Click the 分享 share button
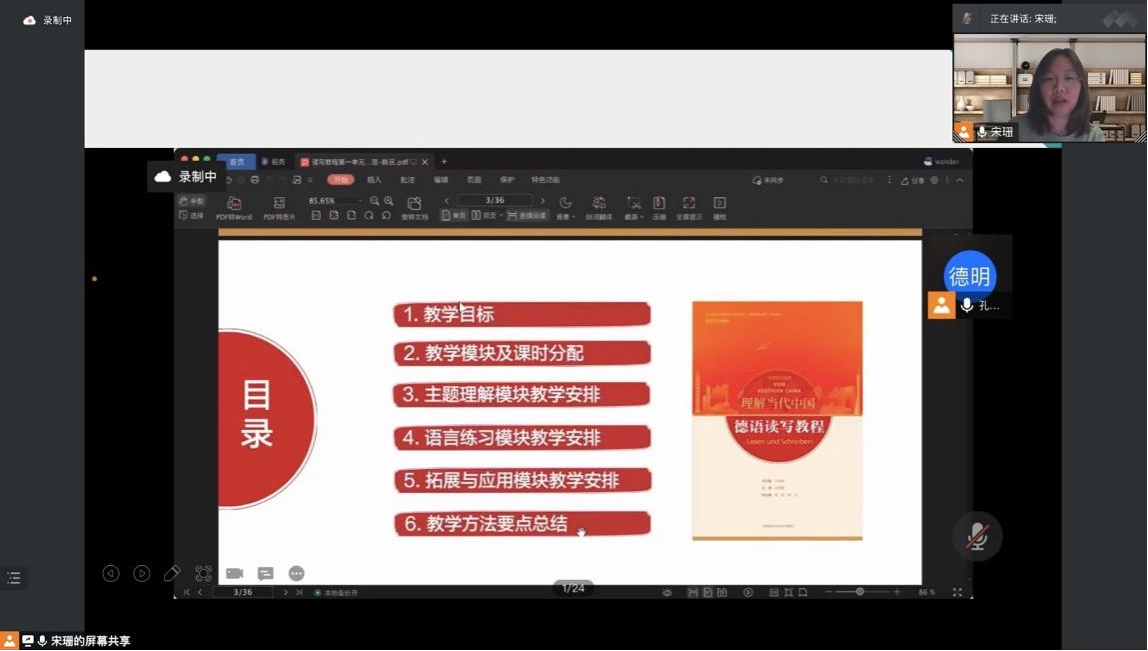 pyautogui.click(x=912, y=181)
